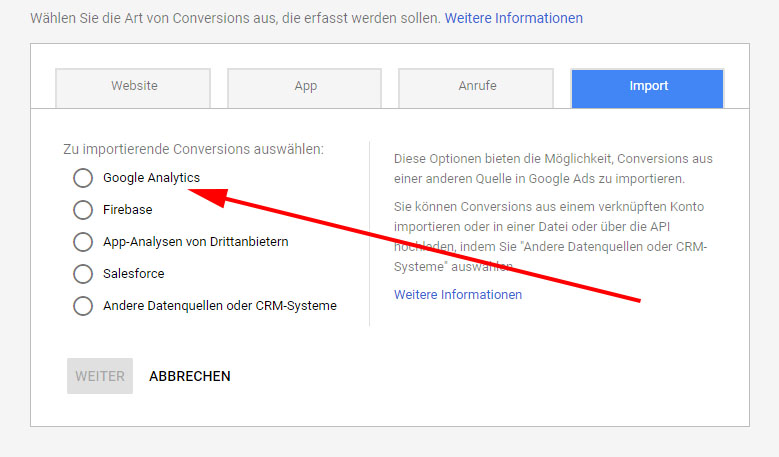
Task: Switch to the Website tab
Action: pyautogui.click(x=133, y=88)
